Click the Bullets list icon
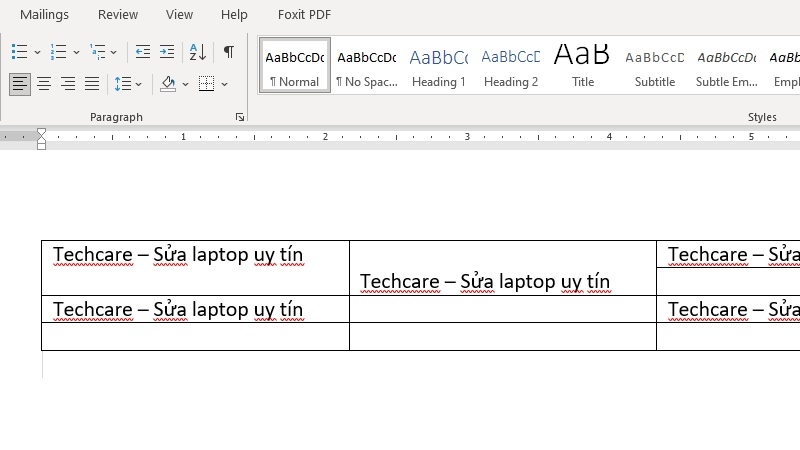The height and width of the screenshot is (450, 800). [19, 52]
